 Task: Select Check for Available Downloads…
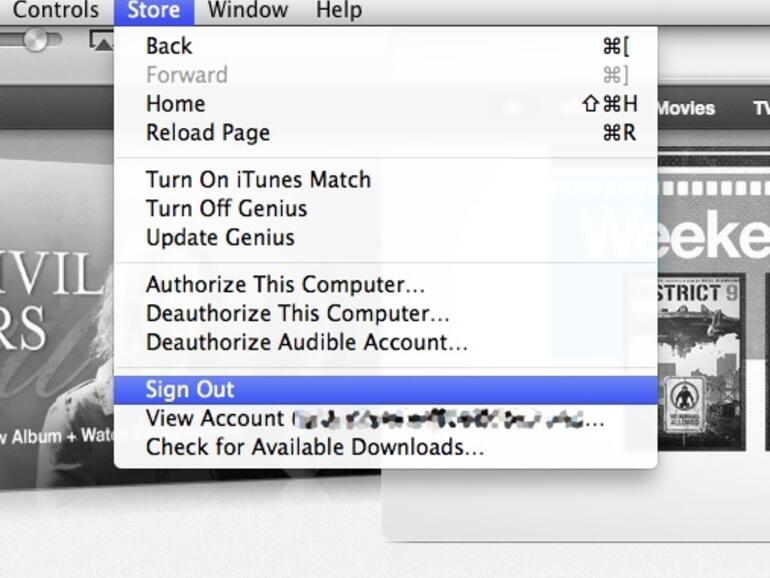[385, 448]
